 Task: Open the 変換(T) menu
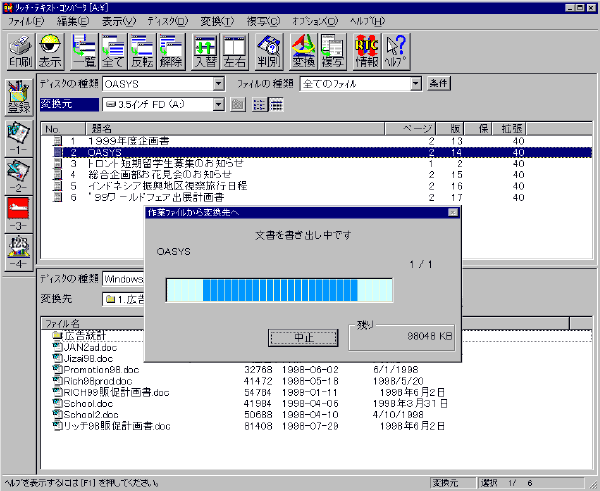pos(217,21)
